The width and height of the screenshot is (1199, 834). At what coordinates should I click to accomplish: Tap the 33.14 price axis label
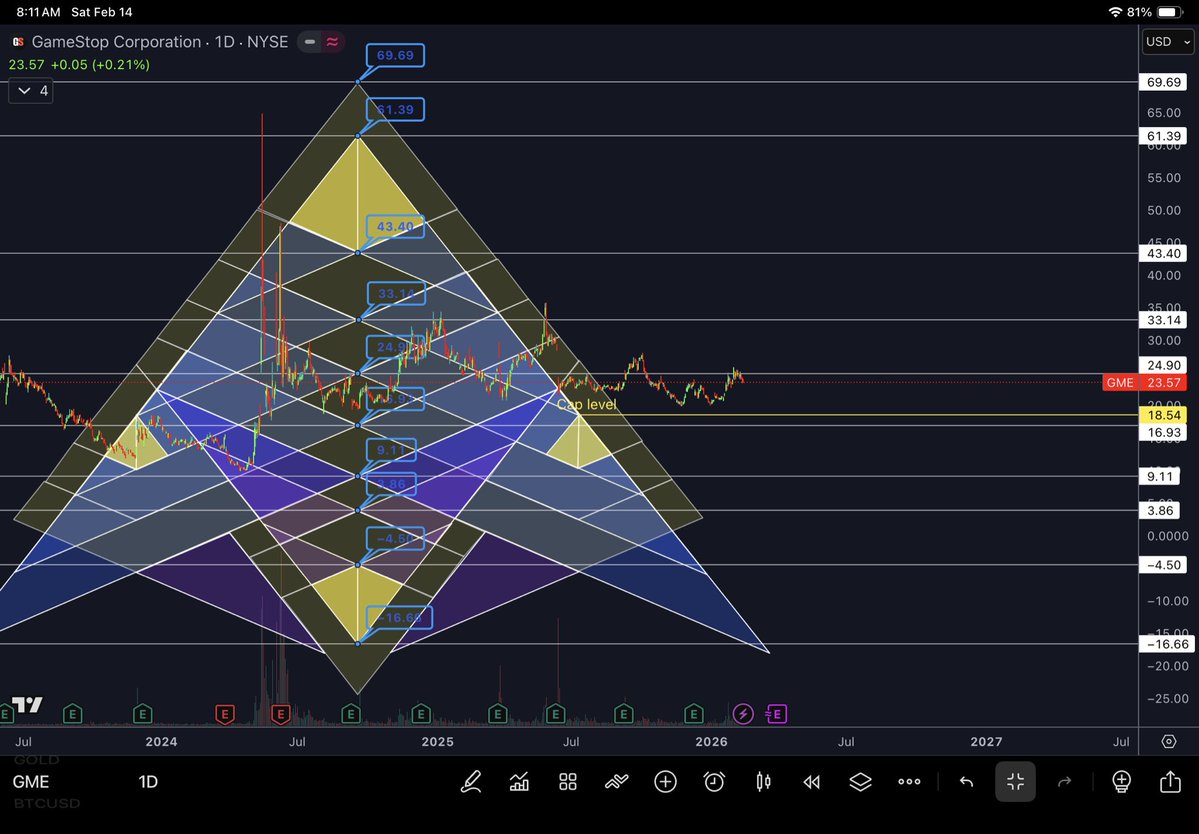click(1163, 320)
